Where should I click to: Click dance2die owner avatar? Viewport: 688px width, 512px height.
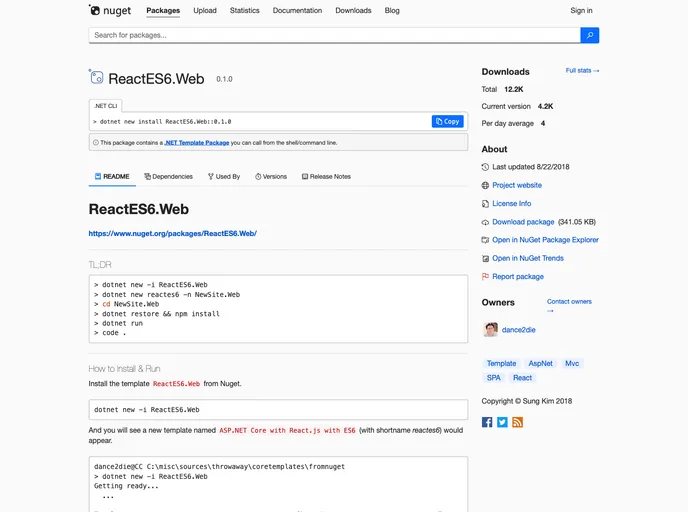[490, 329]
